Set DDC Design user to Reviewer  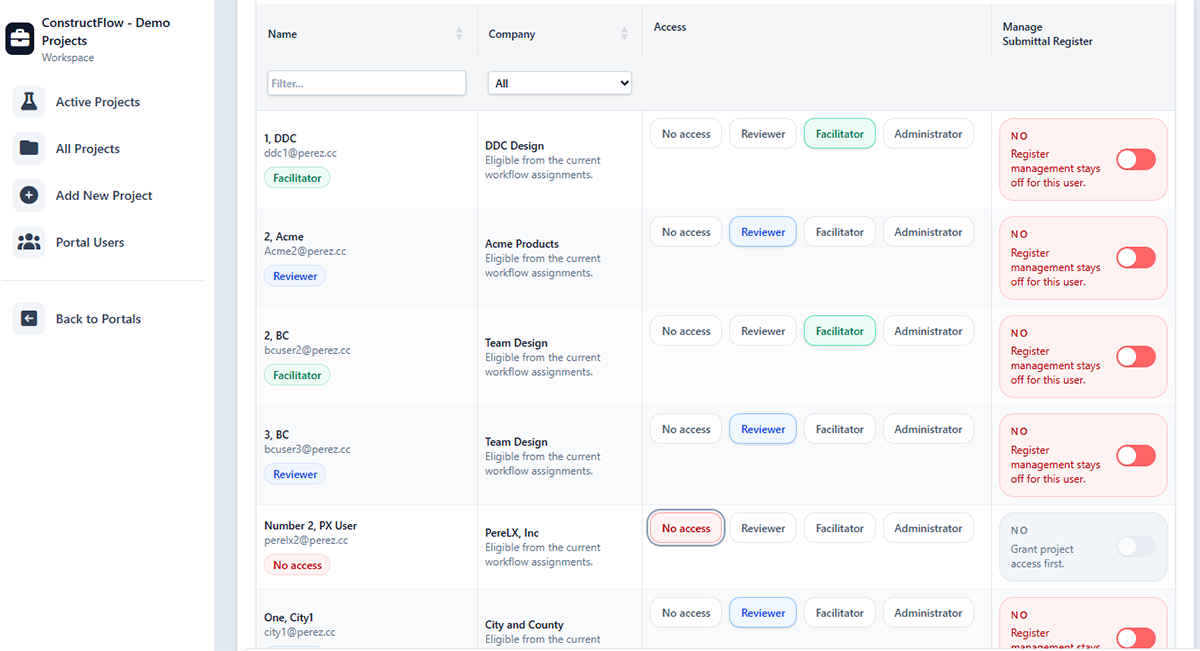[763, 134]
